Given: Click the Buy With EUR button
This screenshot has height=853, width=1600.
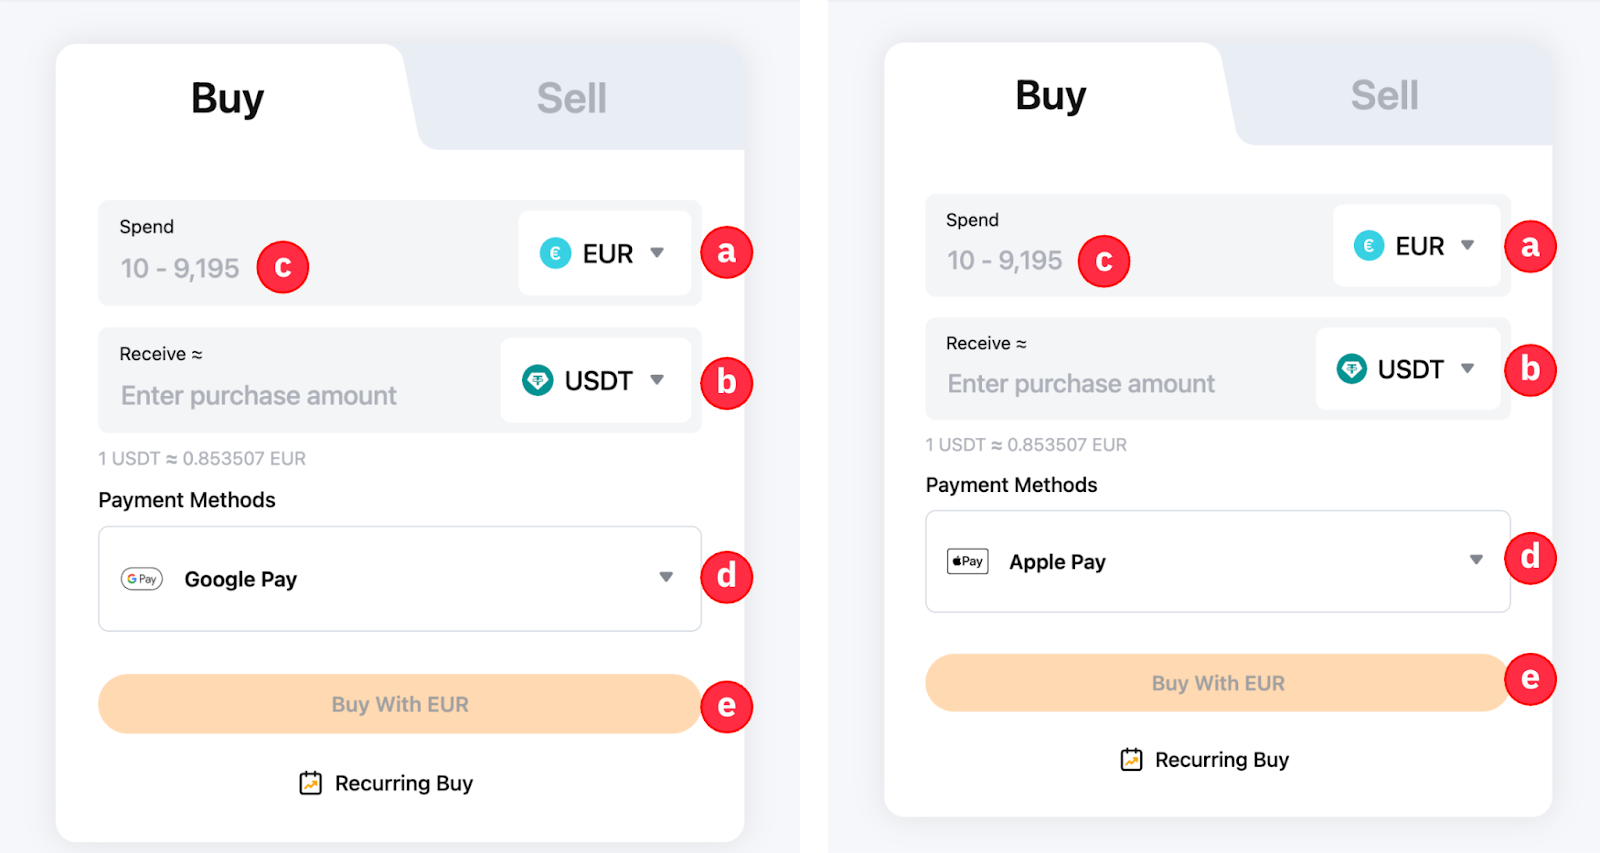Looking at the screenshot, I should pyautogui.click(x=399, y=704).
